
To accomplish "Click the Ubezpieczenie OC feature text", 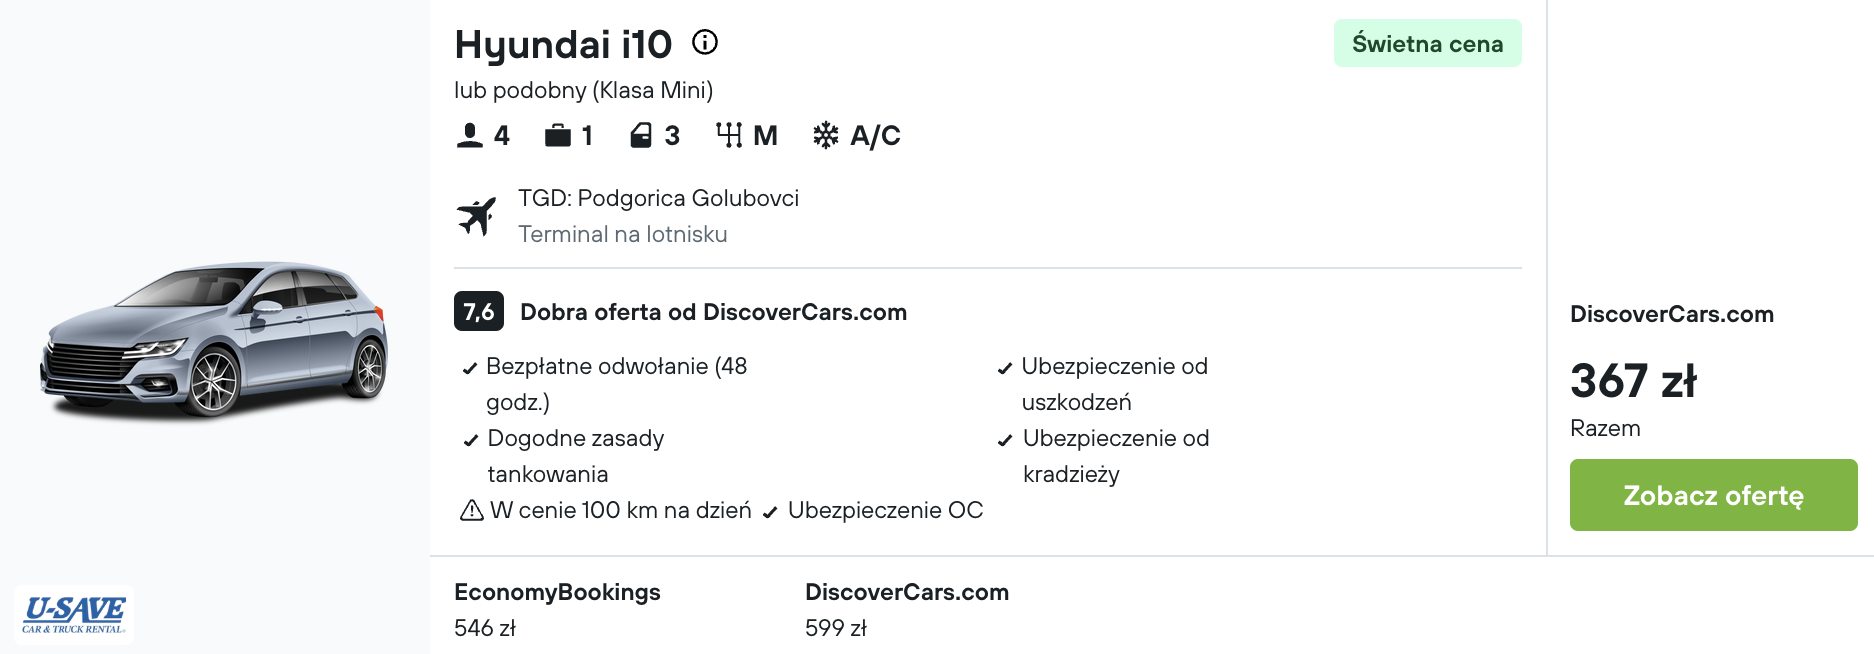I will click(885, 511).
